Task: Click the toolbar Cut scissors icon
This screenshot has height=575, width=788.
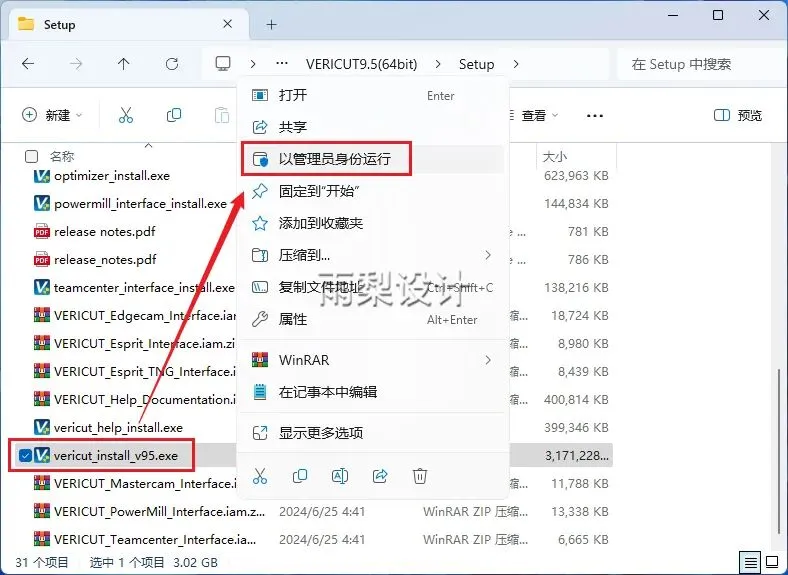Action: point(126,115)
